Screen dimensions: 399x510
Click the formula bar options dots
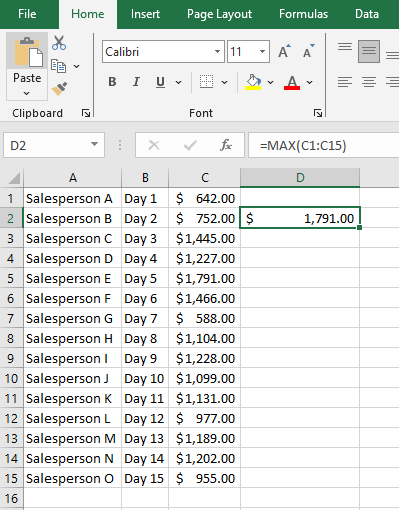point(120,145)
